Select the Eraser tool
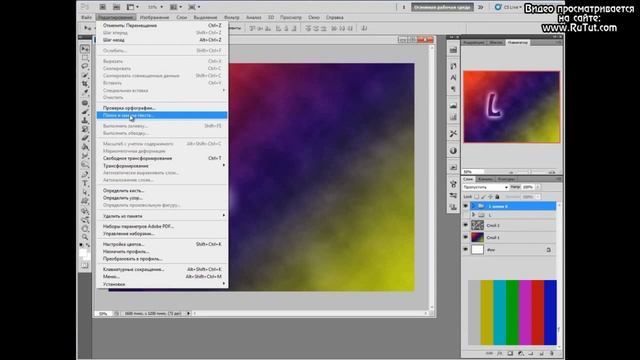640x360 pixels. [x=85, y=138]
